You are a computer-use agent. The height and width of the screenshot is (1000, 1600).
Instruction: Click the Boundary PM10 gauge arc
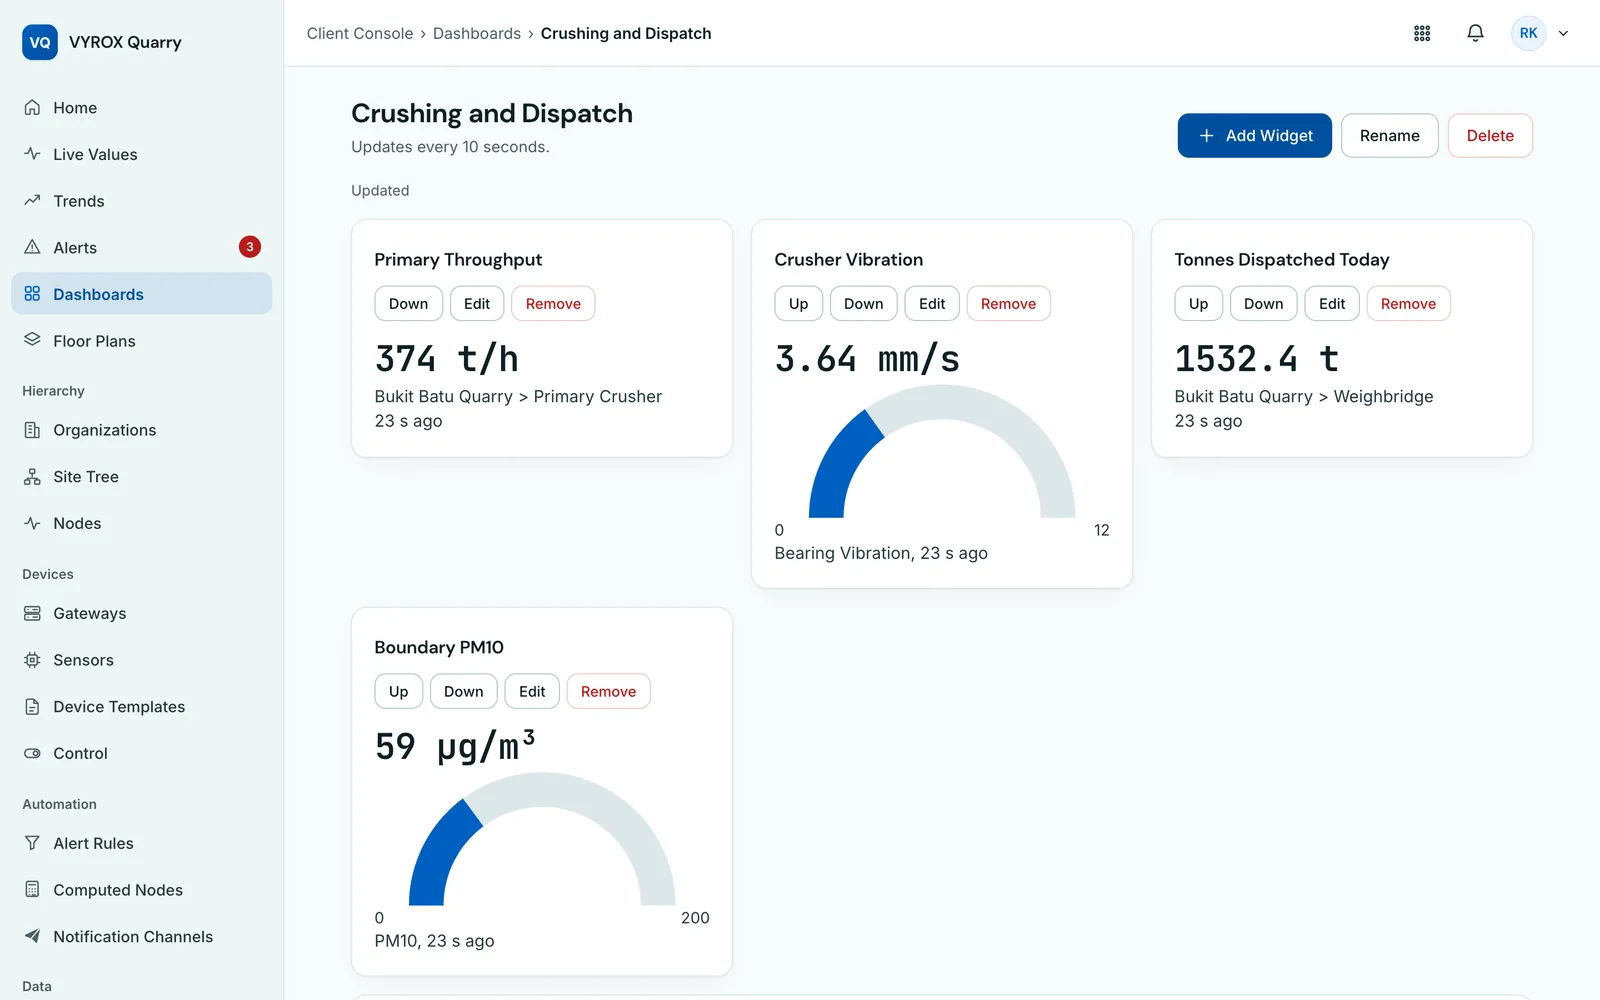click(x=542, y=791)
